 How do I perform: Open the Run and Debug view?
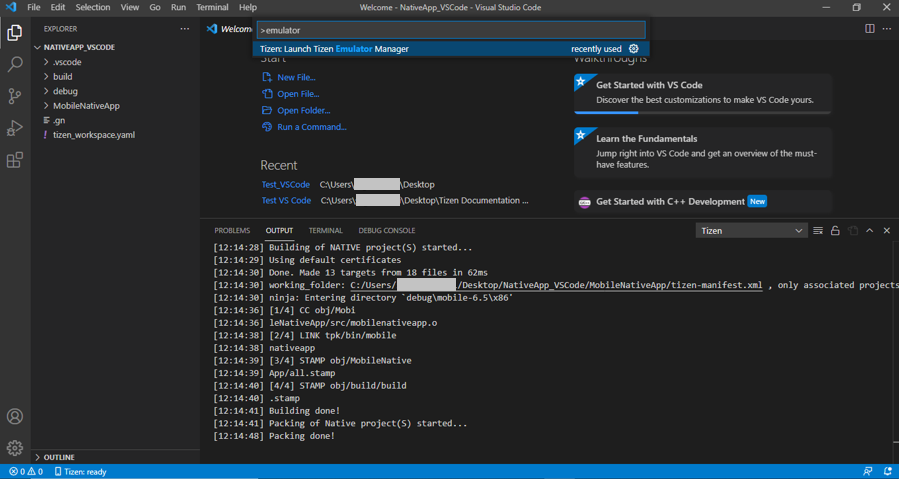[15, 128]
